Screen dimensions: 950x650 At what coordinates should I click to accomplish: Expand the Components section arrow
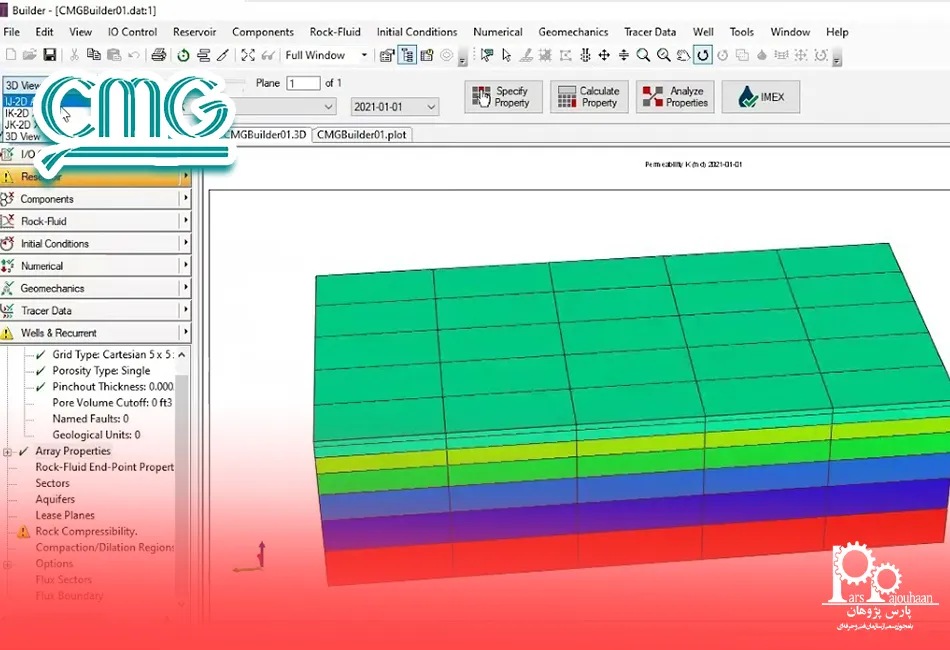(185, 199)
